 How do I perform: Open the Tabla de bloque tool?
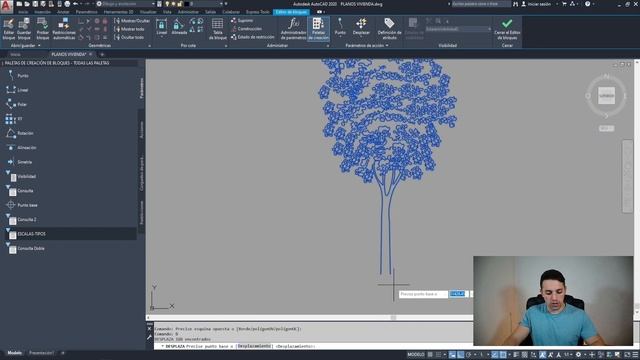click(218, 29)
